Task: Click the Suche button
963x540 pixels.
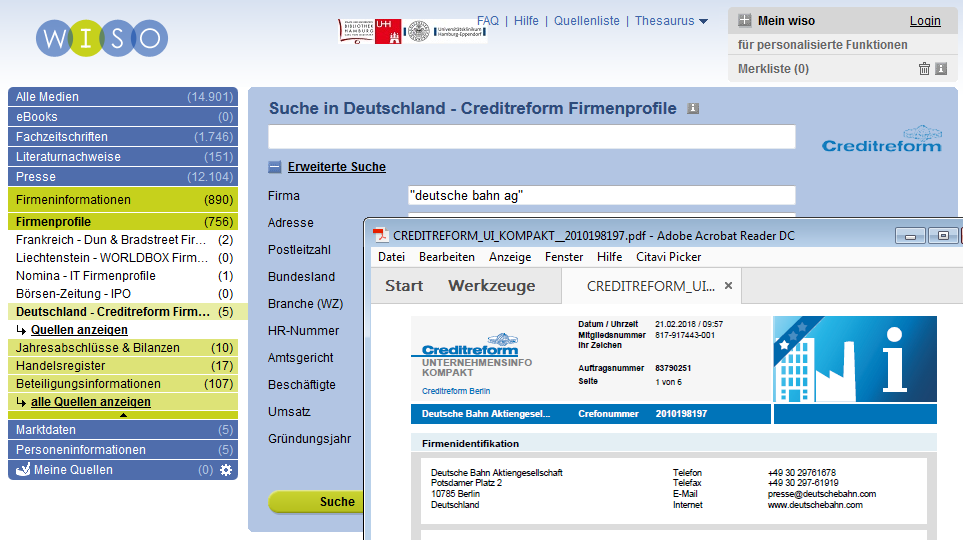Action: coord(316,502)
